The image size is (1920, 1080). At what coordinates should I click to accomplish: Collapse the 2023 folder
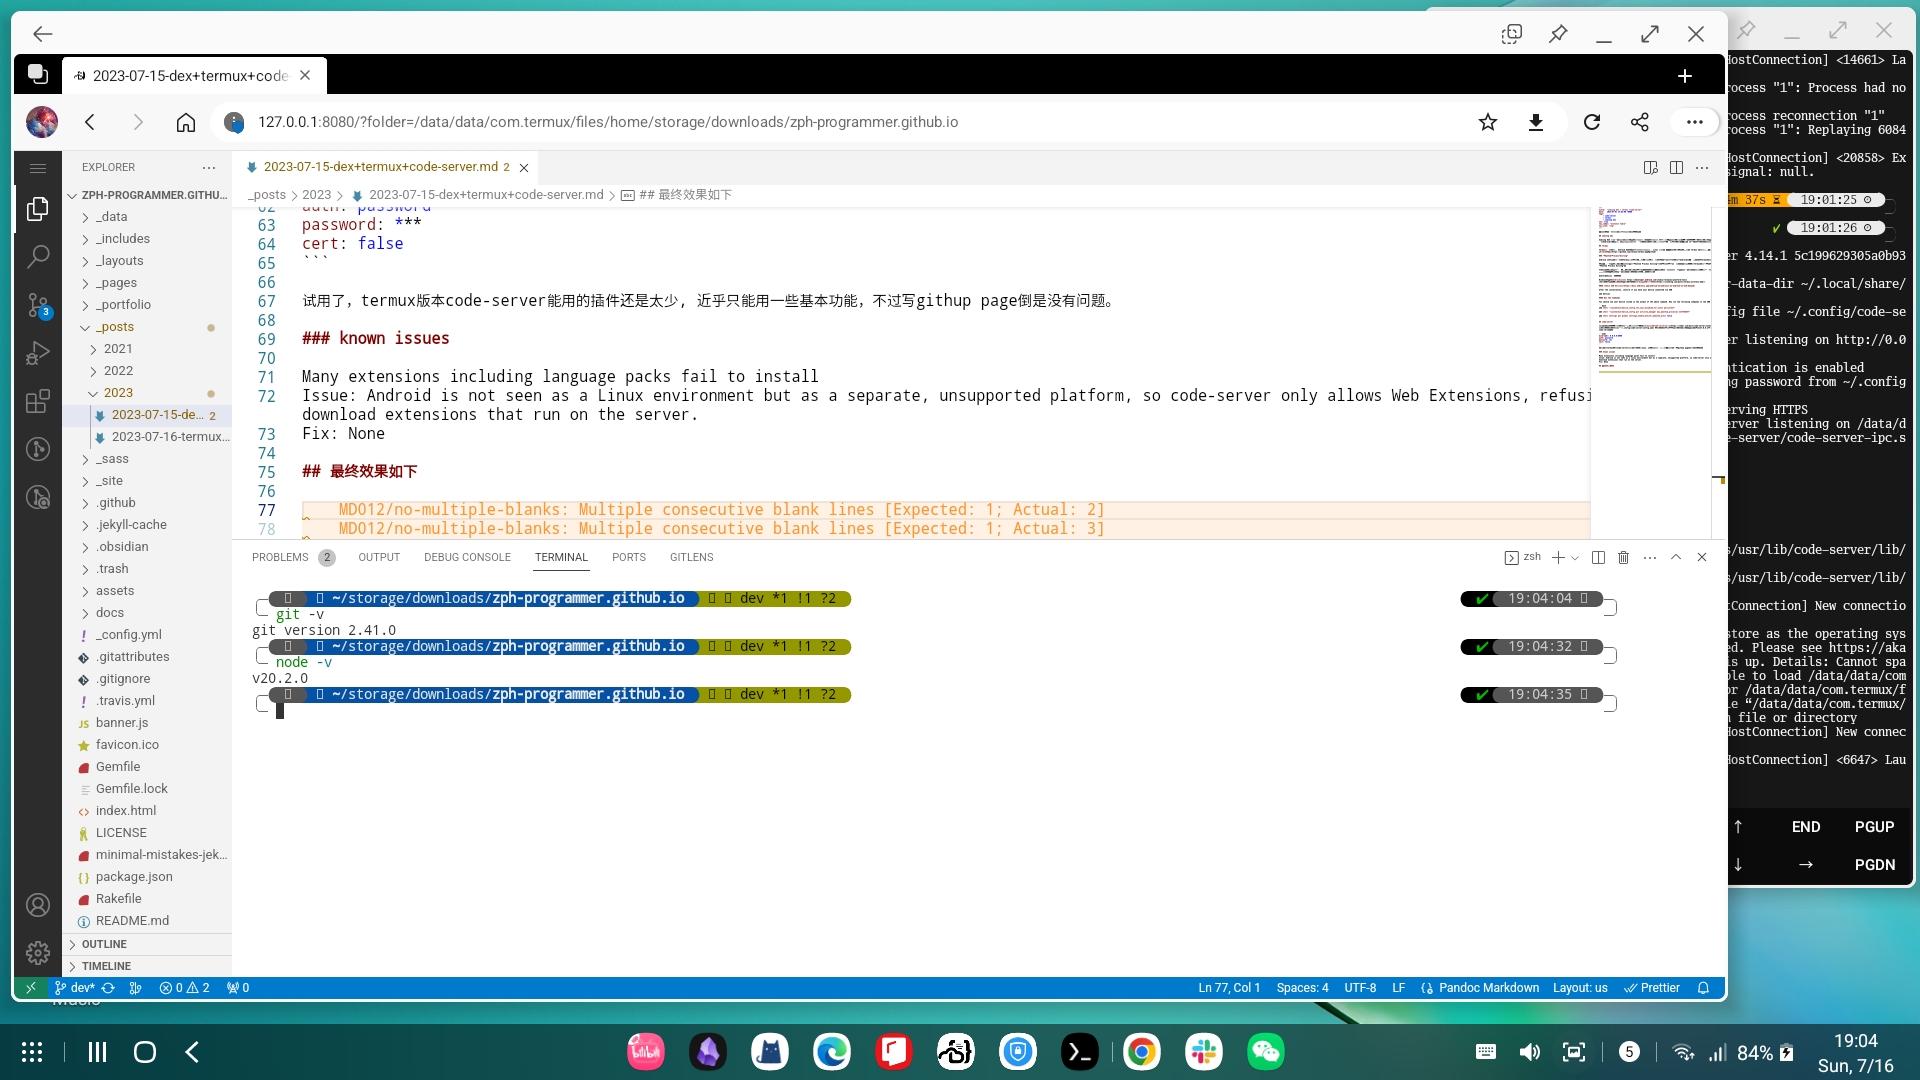coord(147,393)
